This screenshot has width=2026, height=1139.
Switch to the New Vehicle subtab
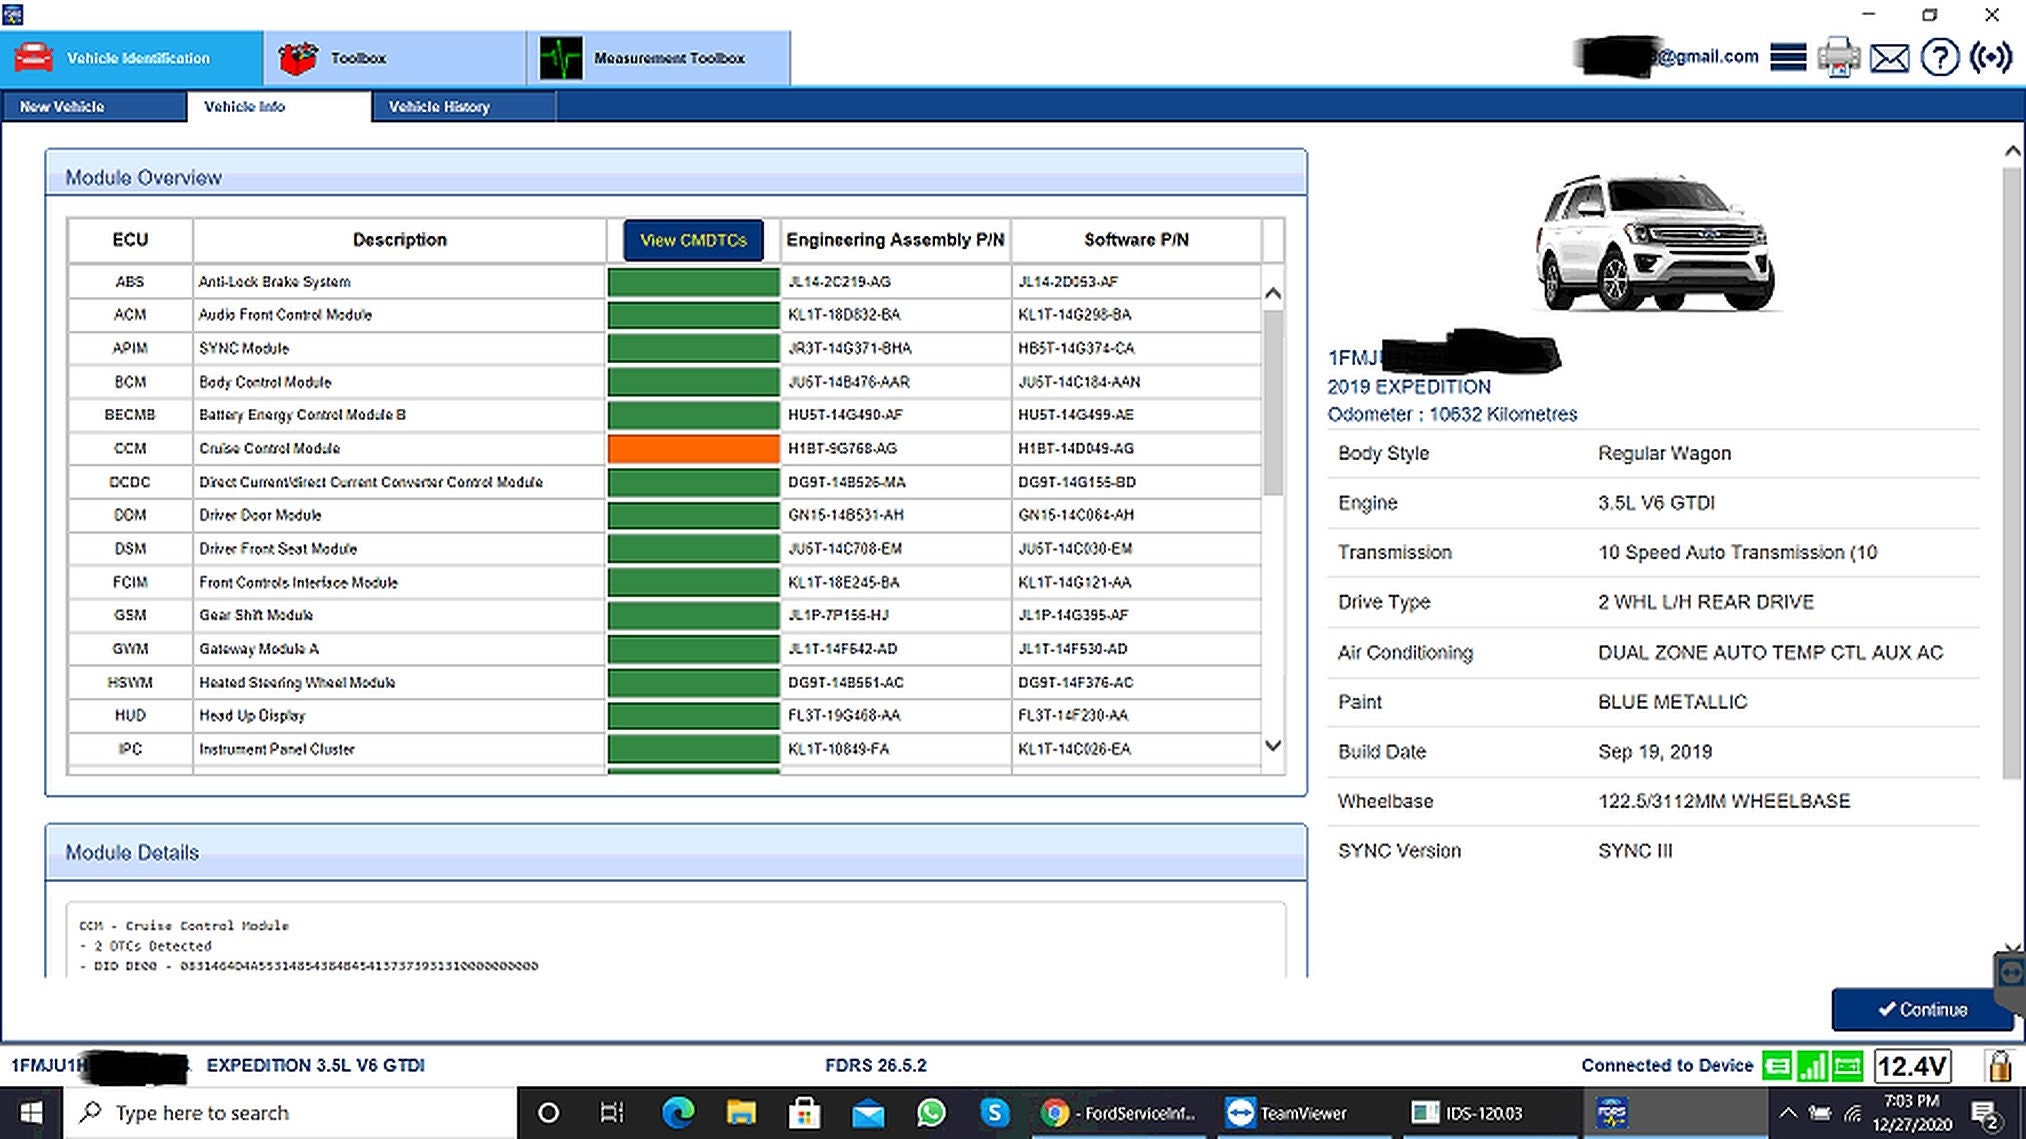click(93, 106)
